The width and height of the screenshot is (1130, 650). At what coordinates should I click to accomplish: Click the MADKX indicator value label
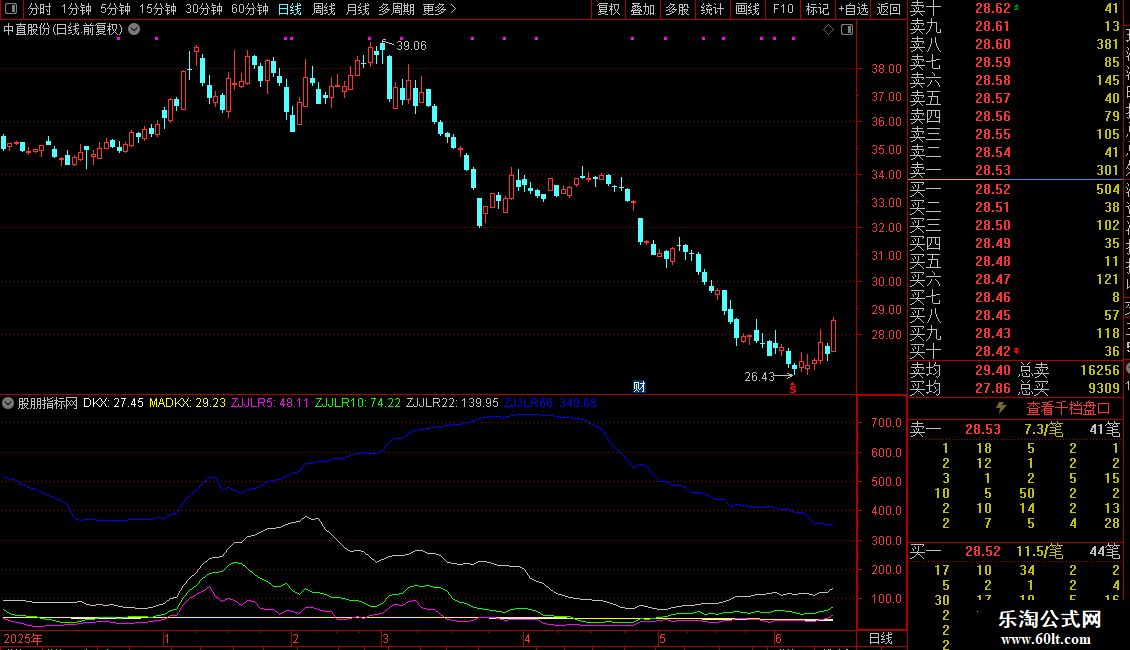point(187,403)
